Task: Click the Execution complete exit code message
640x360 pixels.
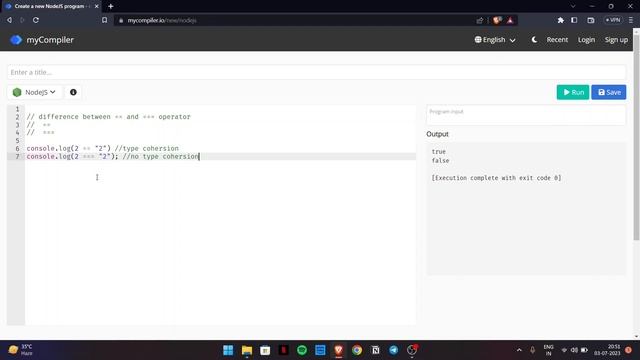Action: click(496, 178)
